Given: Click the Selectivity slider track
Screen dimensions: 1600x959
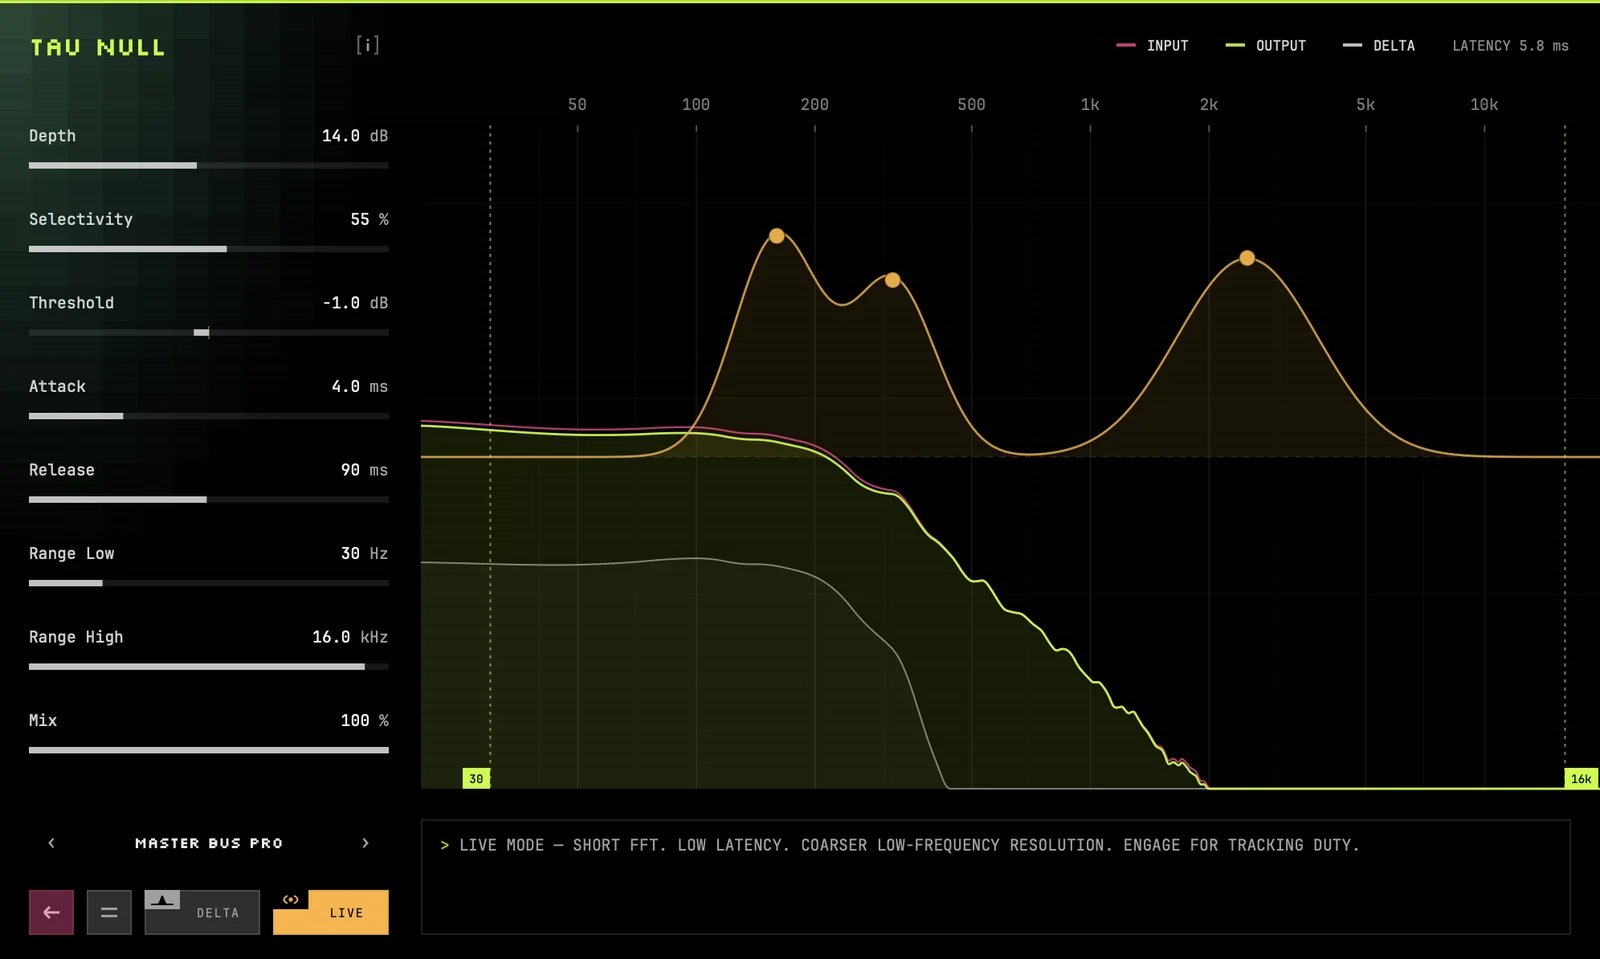Looking at the screenshot, I should (x=209, y=249).
